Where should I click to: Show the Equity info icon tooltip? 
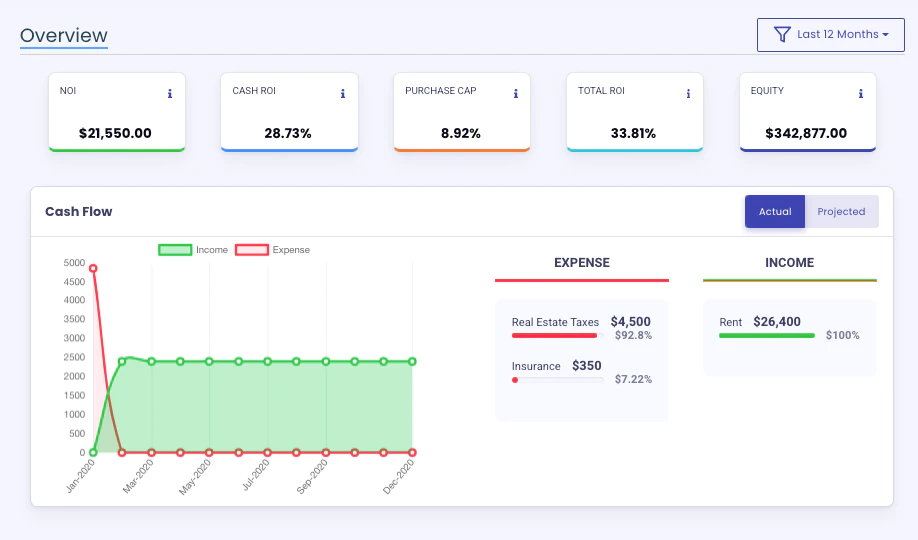[861, 94]
